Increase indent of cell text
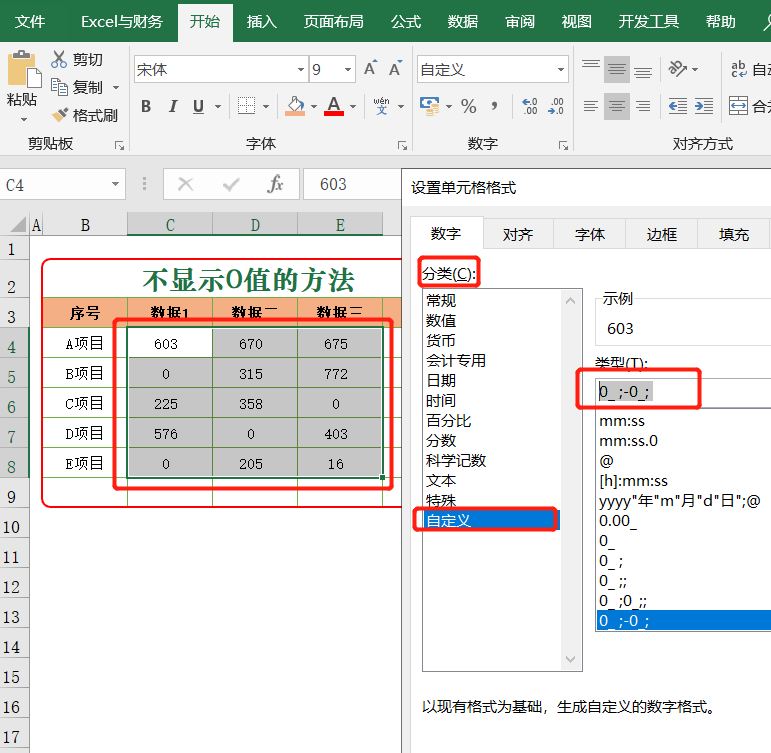 [704, 106]
